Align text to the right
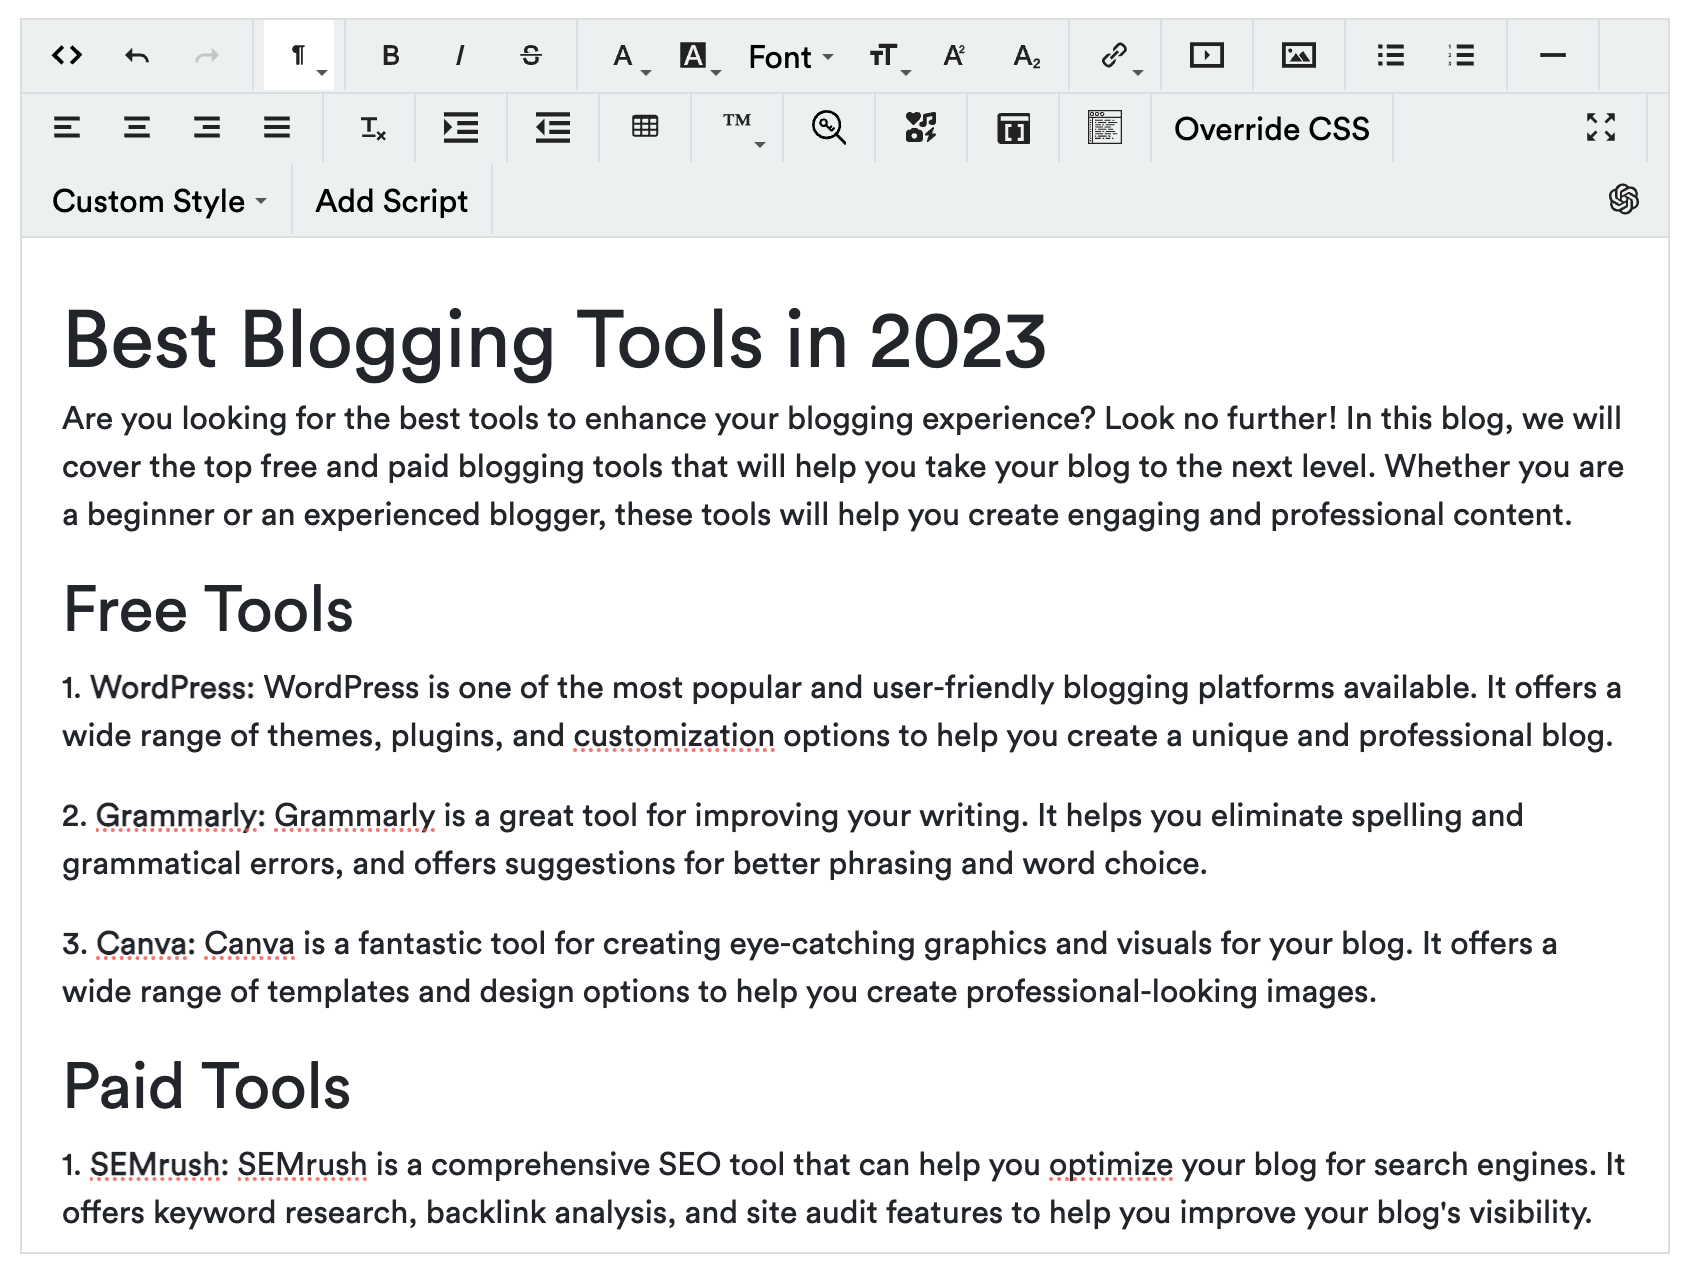The image size is (1690, 1272). [207, 128]
